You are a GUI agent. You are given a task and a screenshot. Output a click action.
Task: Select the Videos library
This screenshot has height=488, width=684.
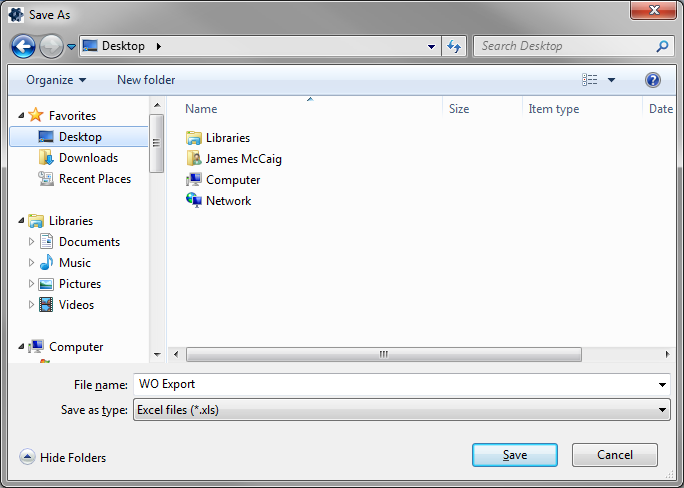(x=76, y=304)
